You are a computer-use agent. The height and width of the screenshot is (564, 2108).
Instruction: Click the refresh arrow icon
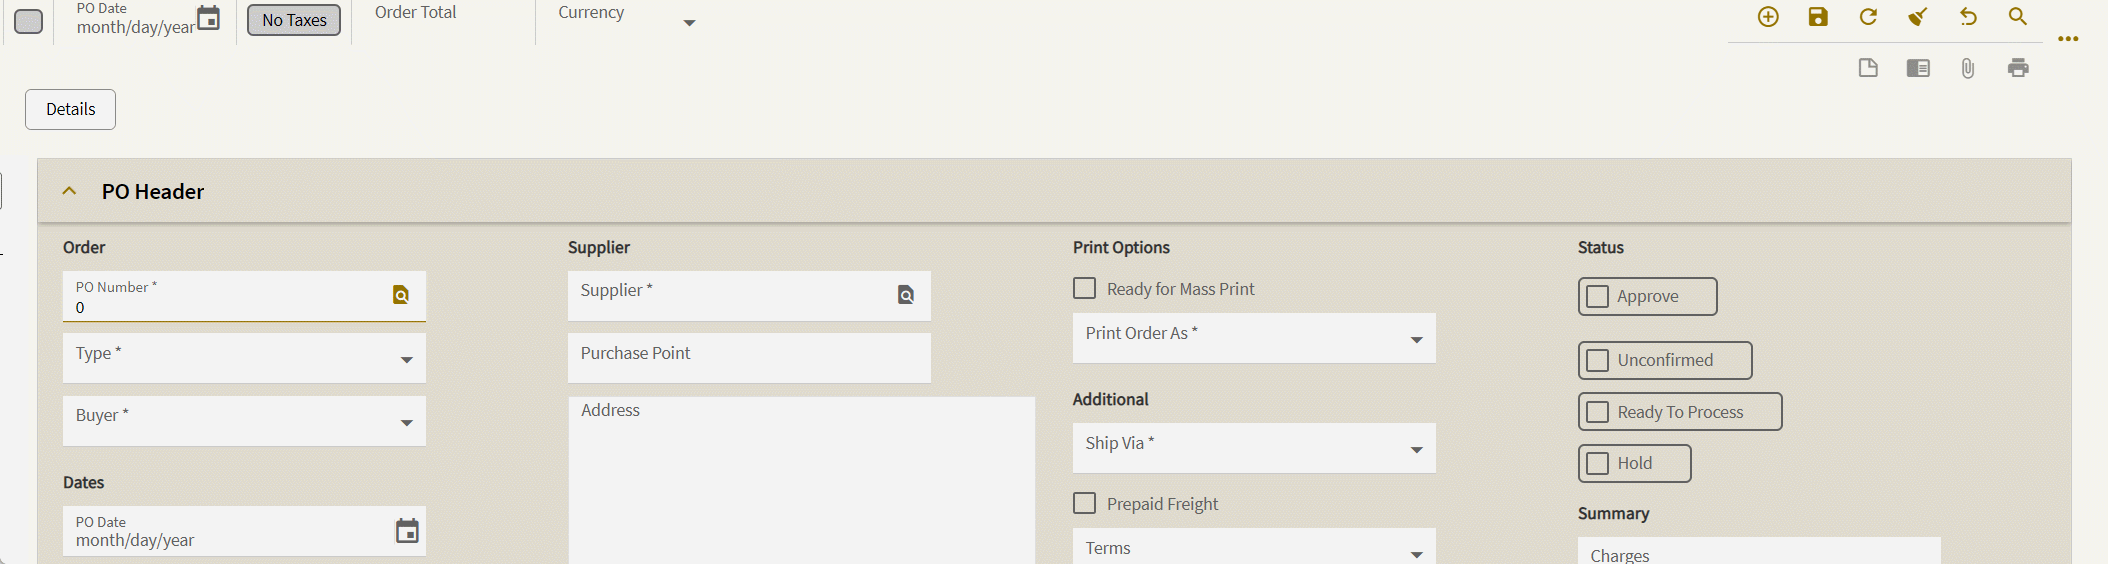1868,17
